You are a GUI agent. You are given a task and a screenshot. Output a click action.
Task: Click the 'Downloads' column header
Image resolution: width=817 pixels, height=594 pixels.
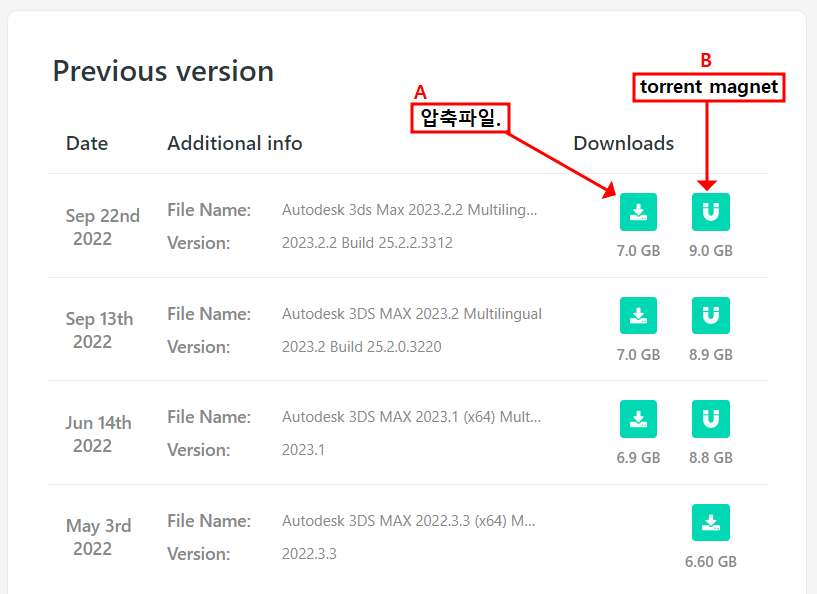624,143
